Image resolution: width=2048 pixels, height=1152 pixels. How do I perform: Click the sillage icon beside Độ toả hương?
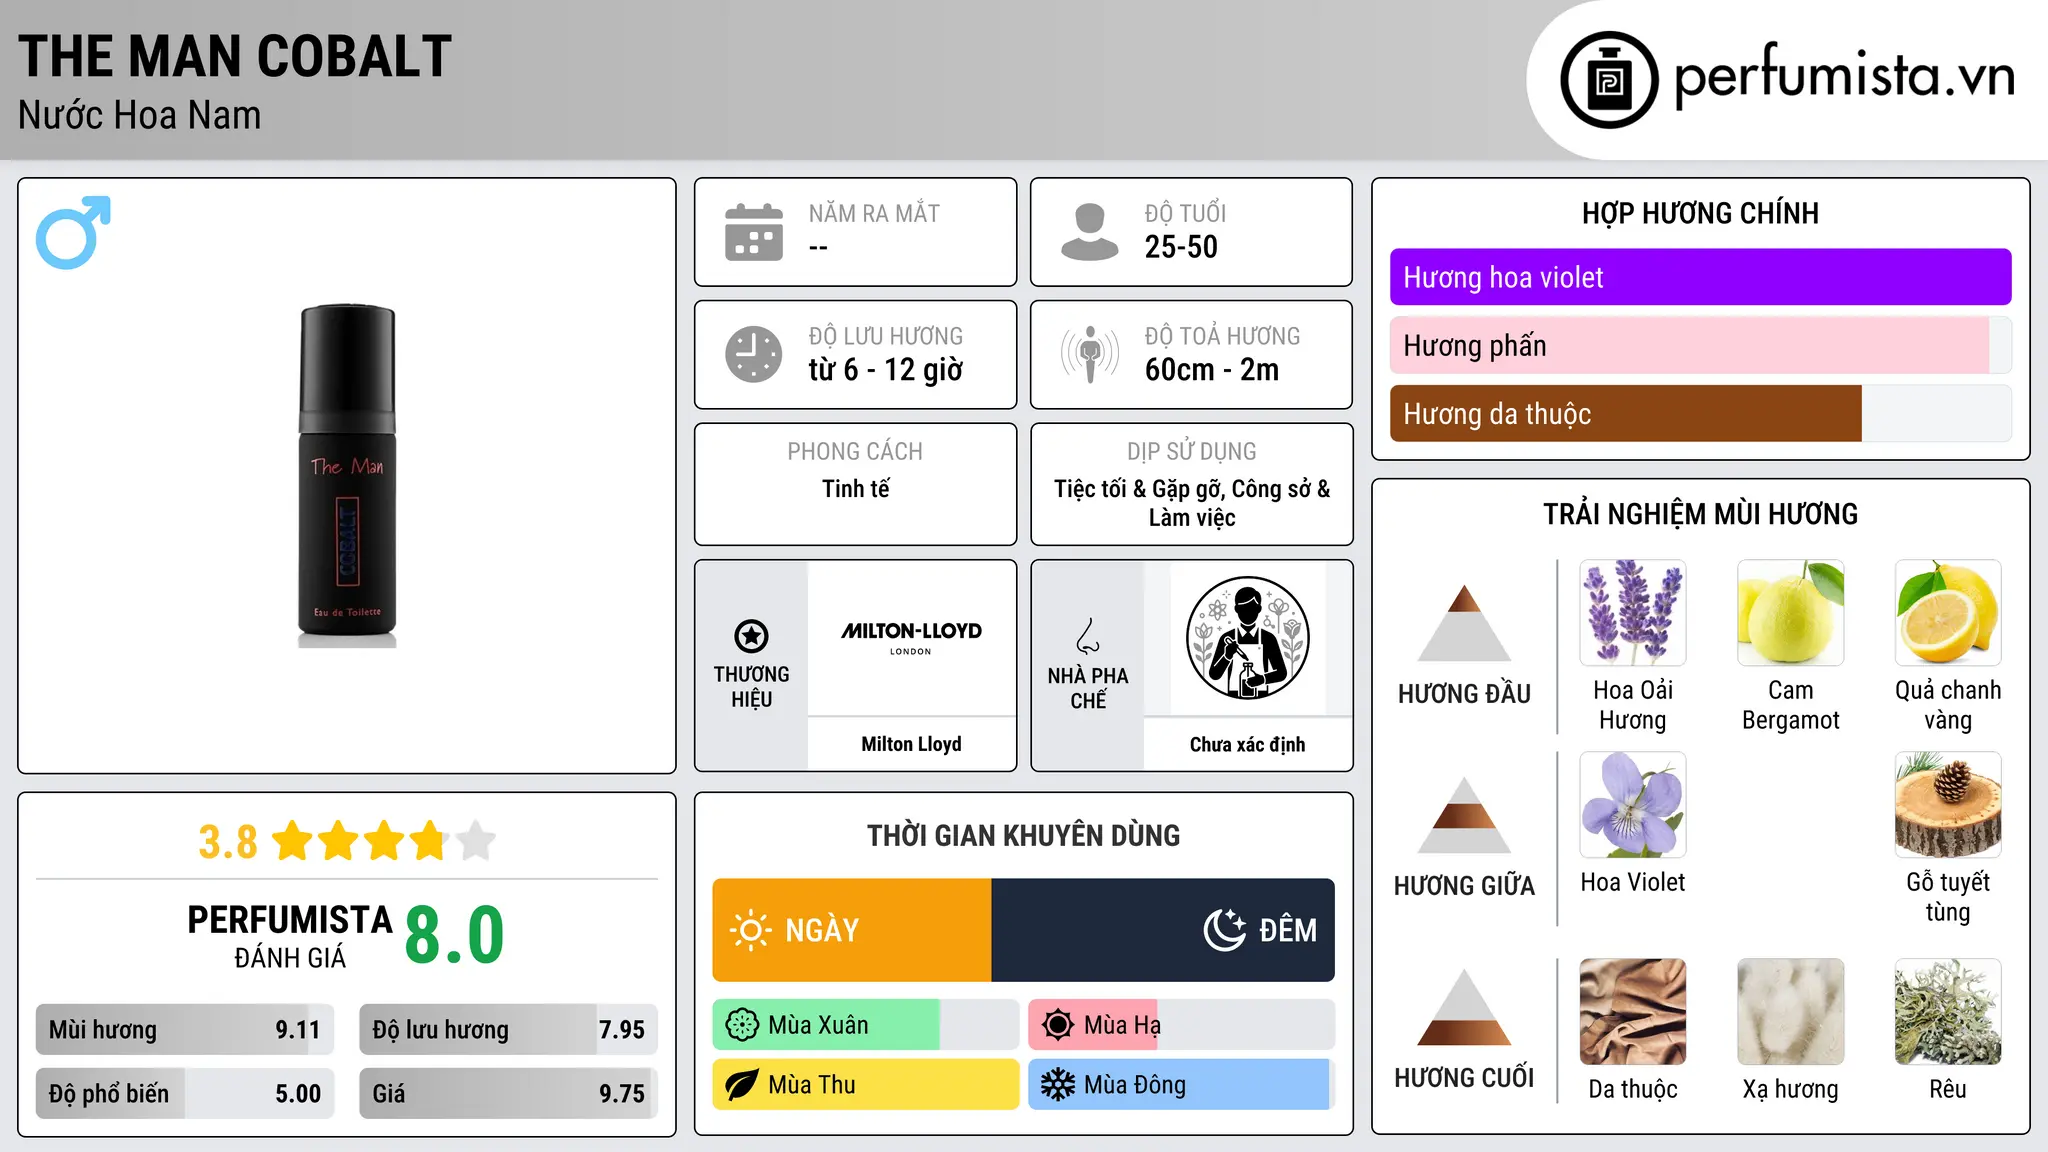click(1090, 354)
